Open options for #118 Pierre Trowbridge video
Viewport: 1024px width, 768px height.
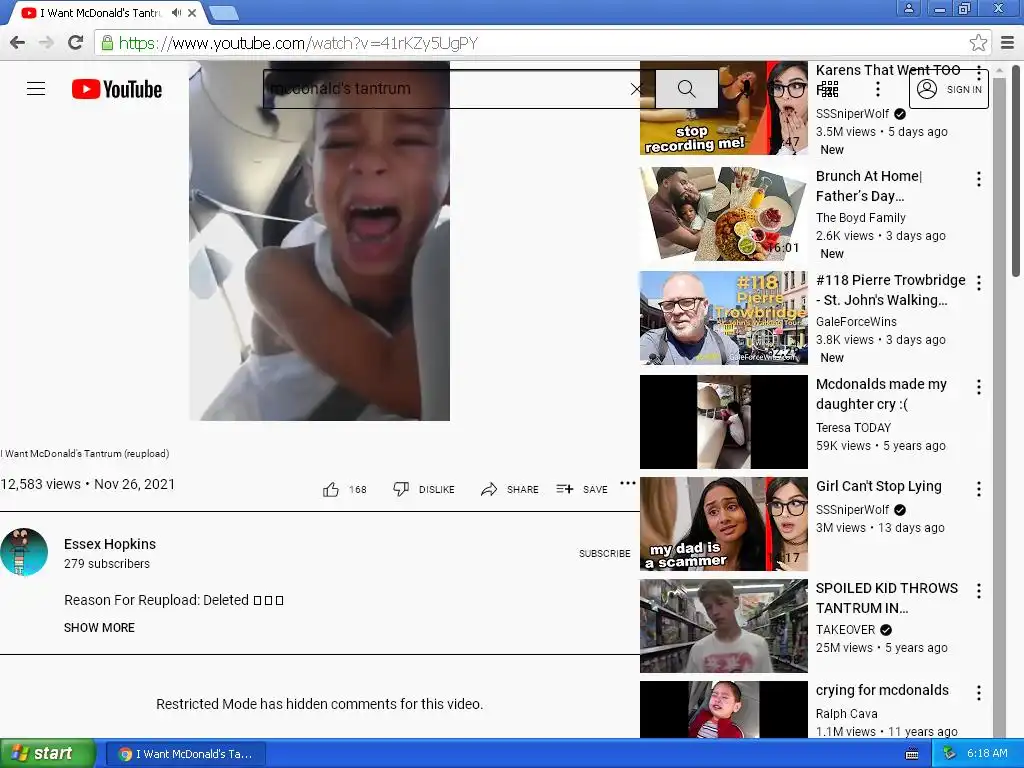point(978,283)
